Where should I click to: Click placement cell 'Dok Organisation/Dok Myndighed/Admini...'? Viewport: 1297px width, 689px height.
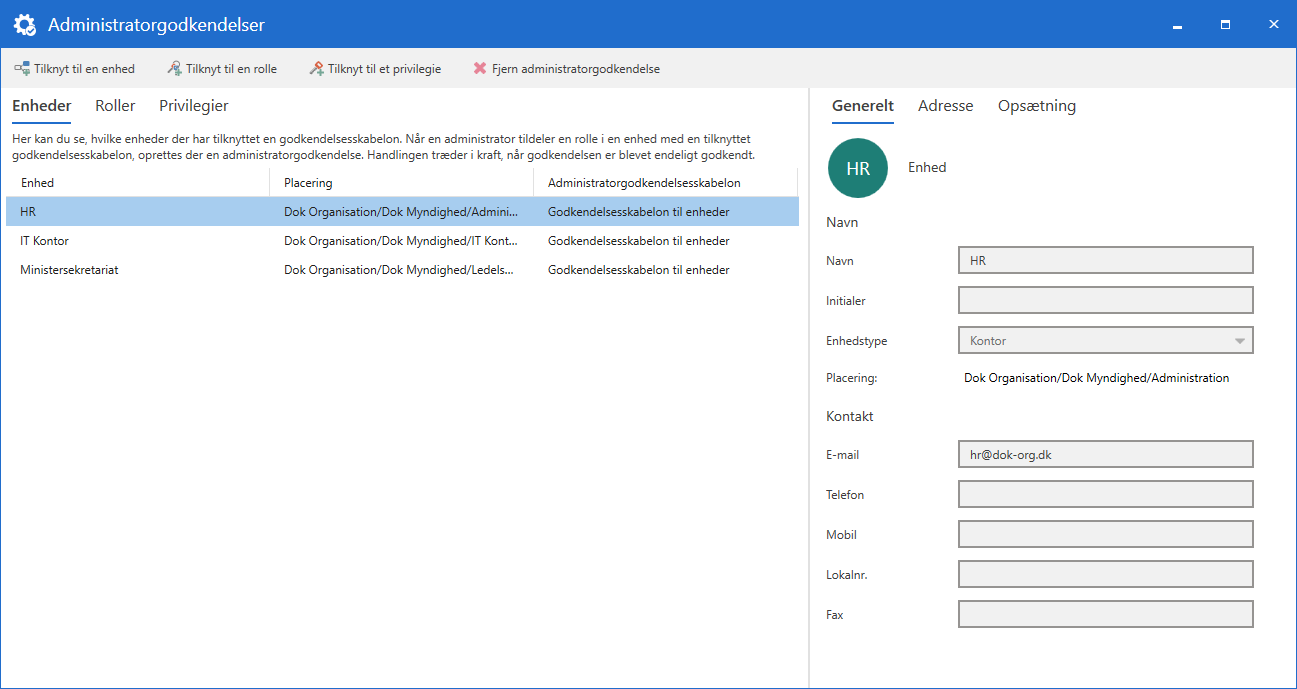tap(401, 212)
